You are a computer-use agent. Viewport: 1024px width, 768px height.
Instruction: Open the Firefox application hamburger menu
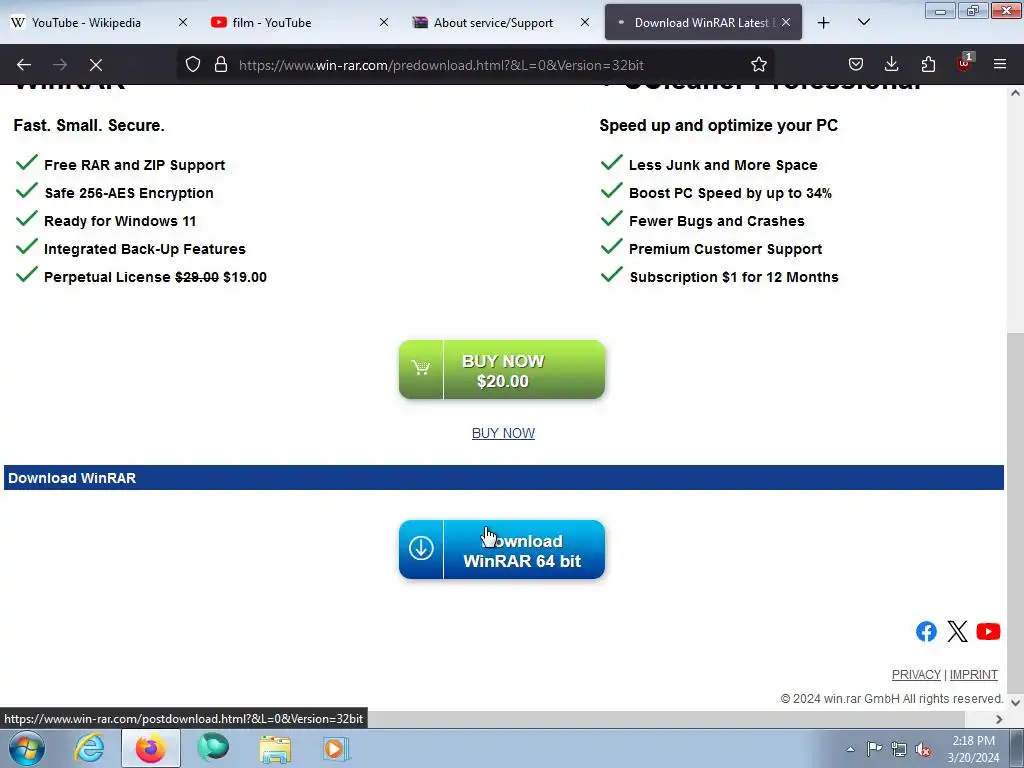[x=1000, y=65]
